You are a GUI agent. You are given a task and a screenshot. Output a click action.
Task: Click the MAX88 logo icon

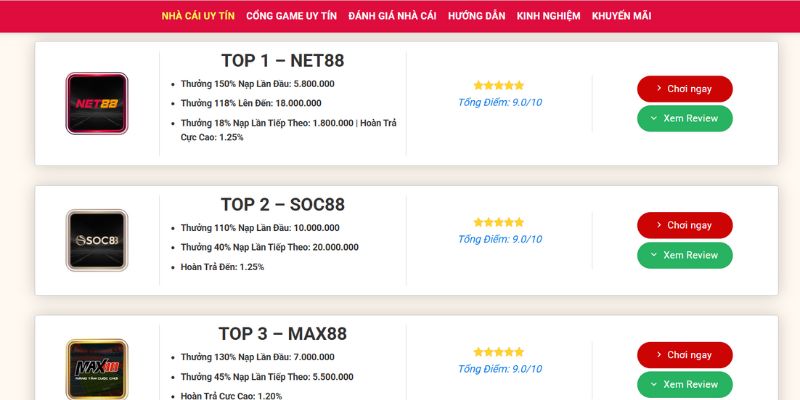pyautogui.click(x=97, y=369)
